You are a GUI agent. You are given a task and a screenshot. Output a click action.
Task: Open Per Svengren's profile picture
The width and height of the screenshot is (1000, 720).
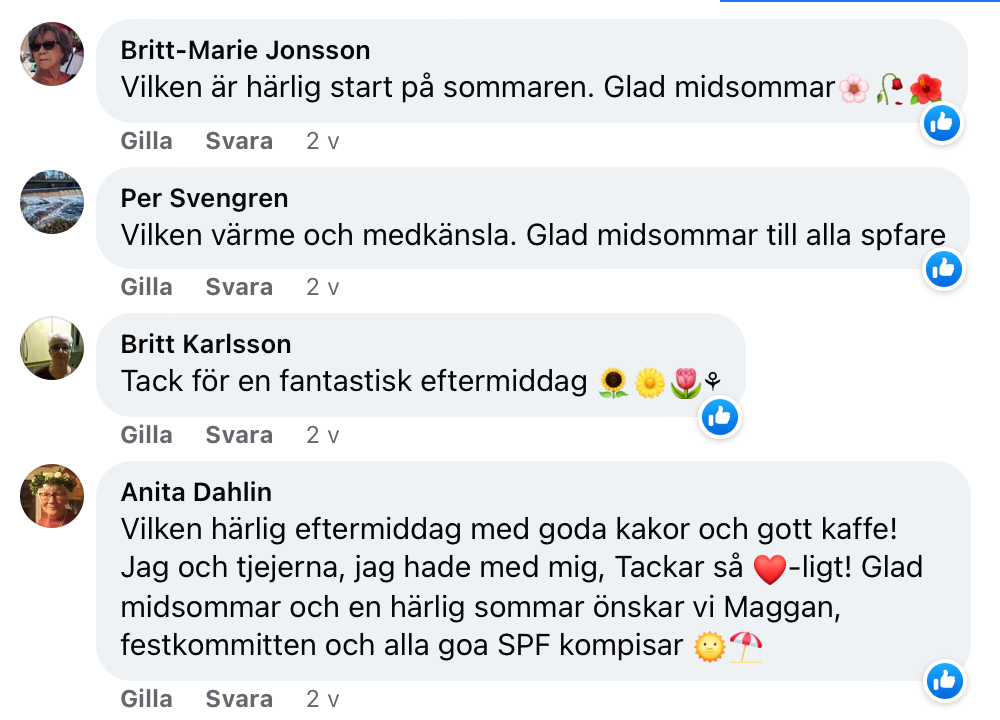[52, 201]
